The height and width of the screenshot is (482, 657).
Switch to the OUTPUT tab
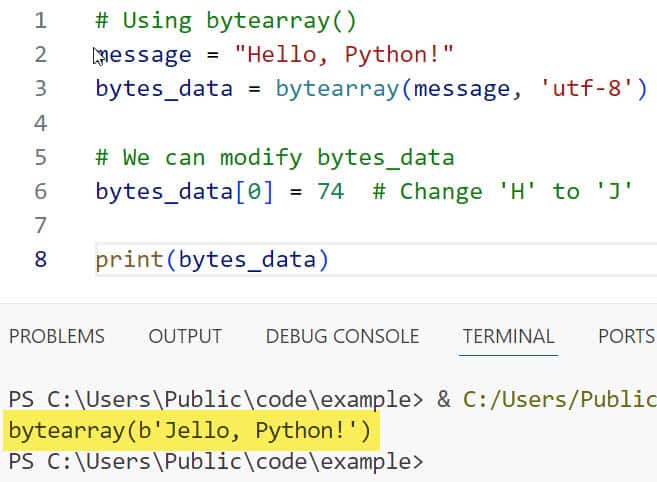point(185,336)
